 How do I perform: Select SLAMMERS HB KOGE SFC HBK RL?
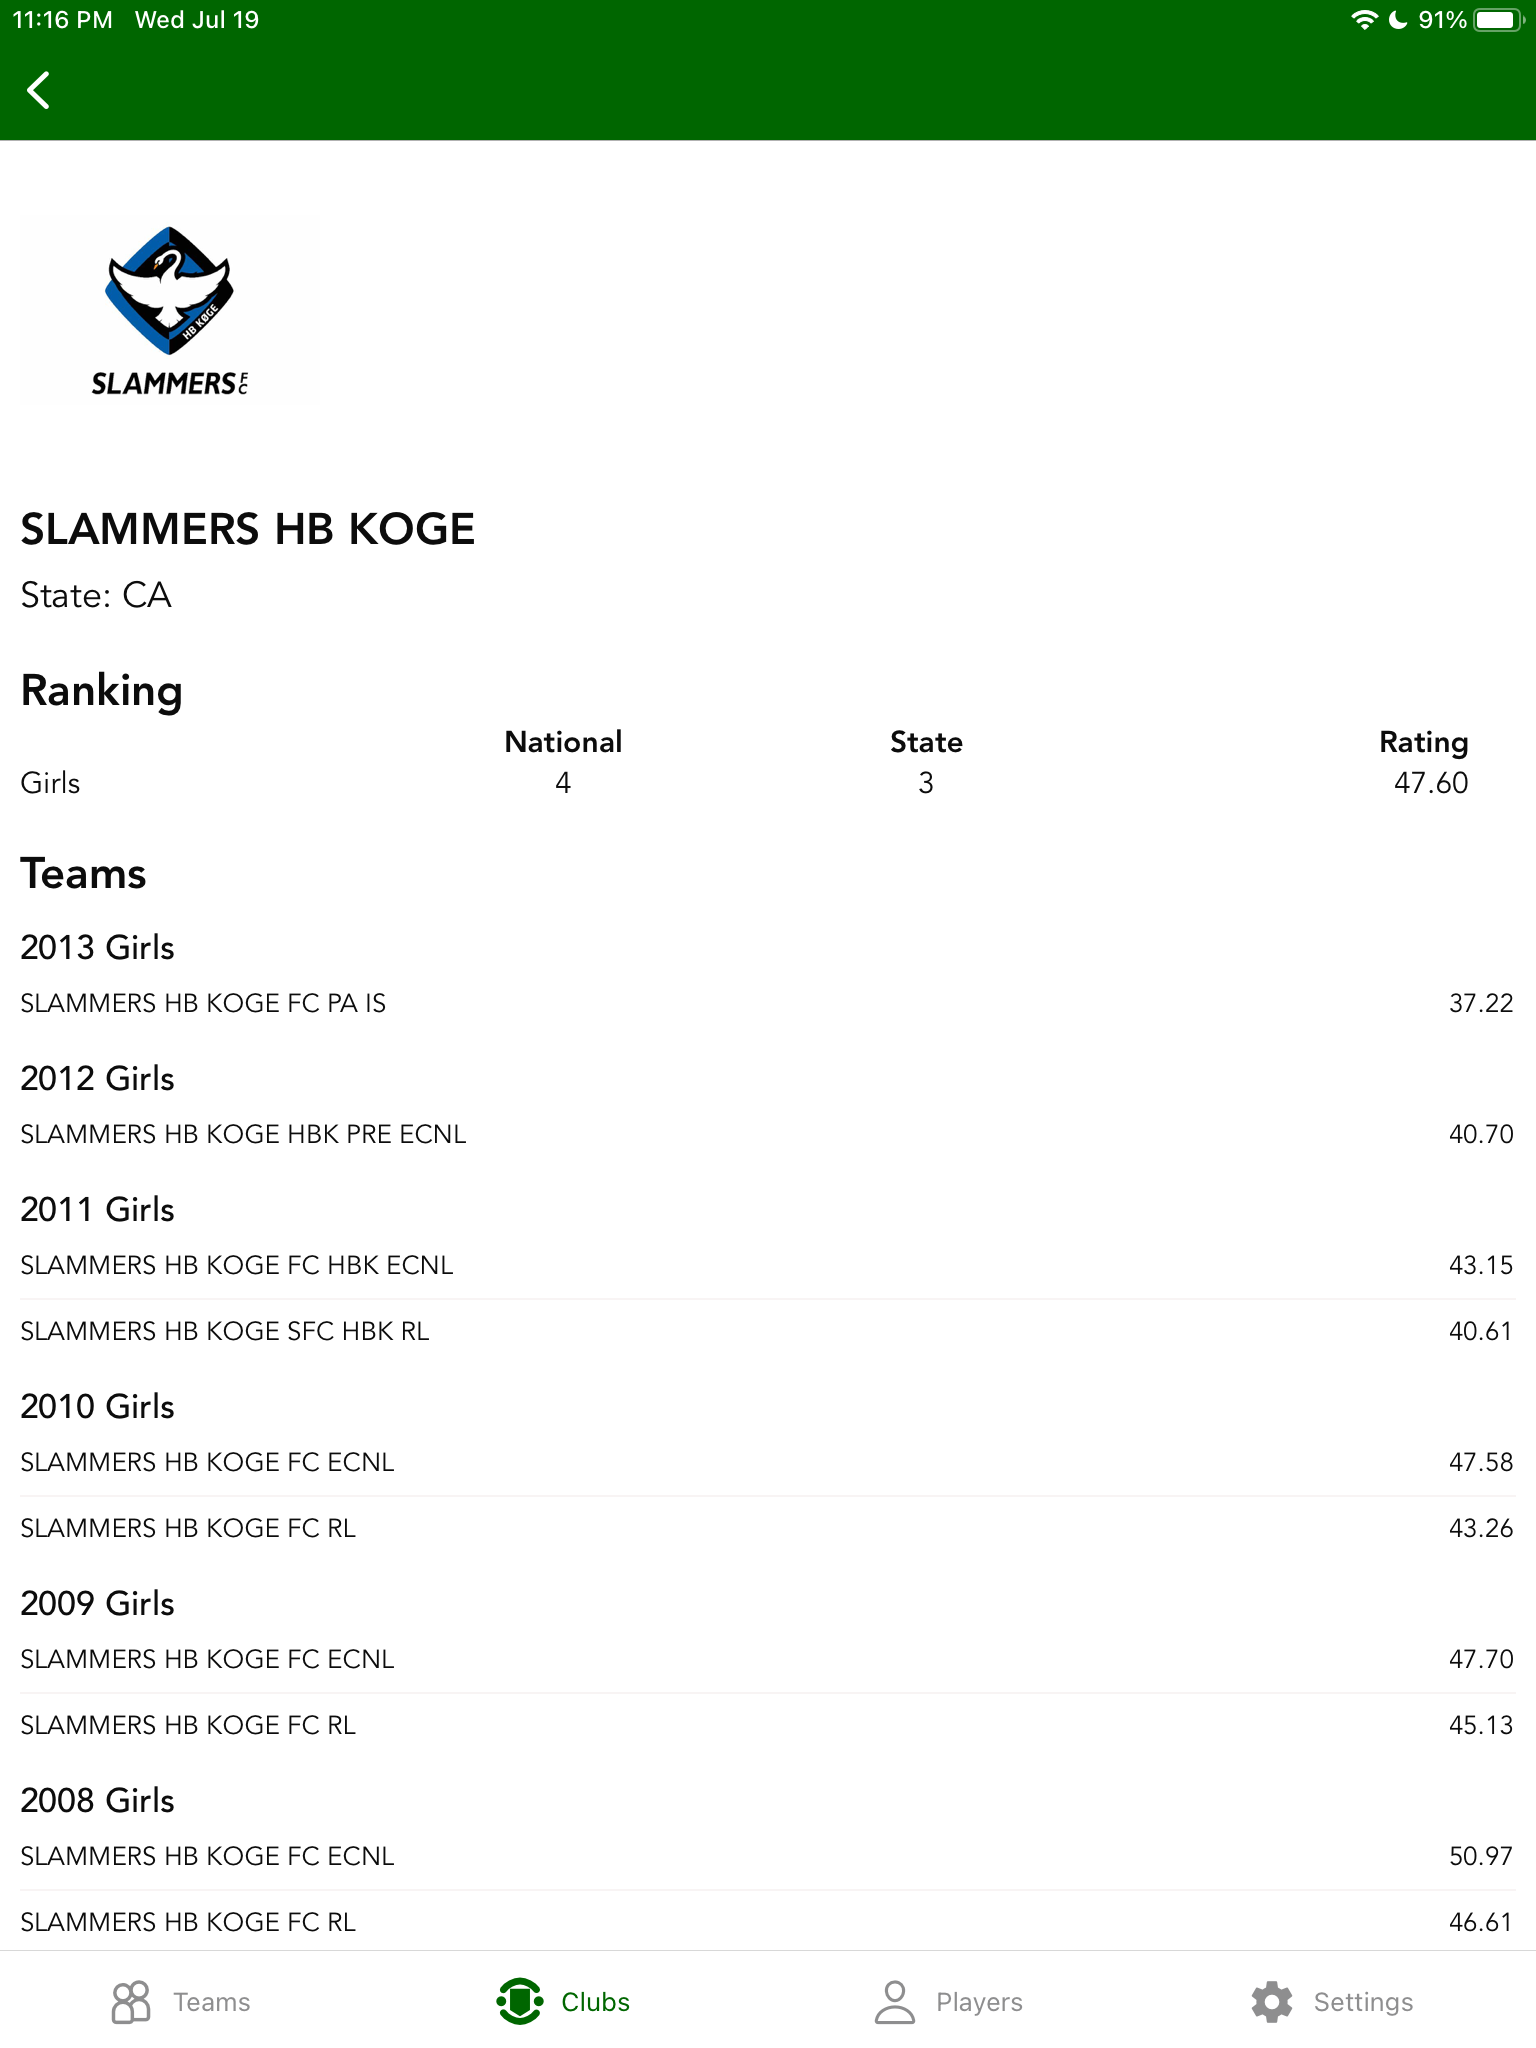(x=225, y=1331)
